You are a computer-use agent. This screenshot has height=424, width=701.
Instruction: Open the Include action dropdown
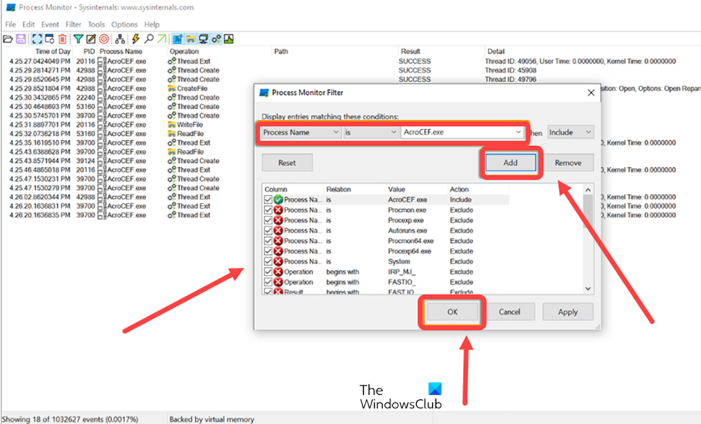(570, 132)
